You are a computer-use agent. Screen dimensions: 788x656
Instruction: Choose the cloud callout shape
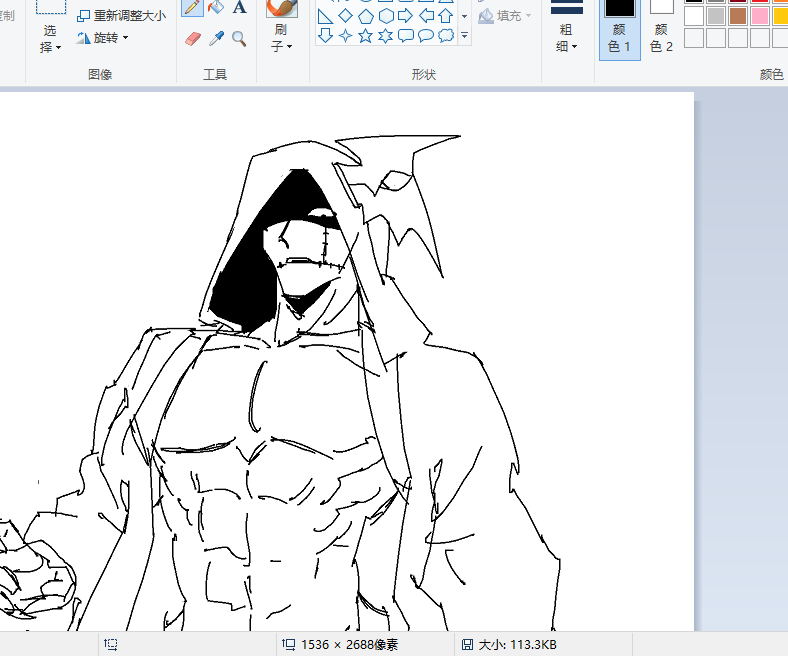446,36
